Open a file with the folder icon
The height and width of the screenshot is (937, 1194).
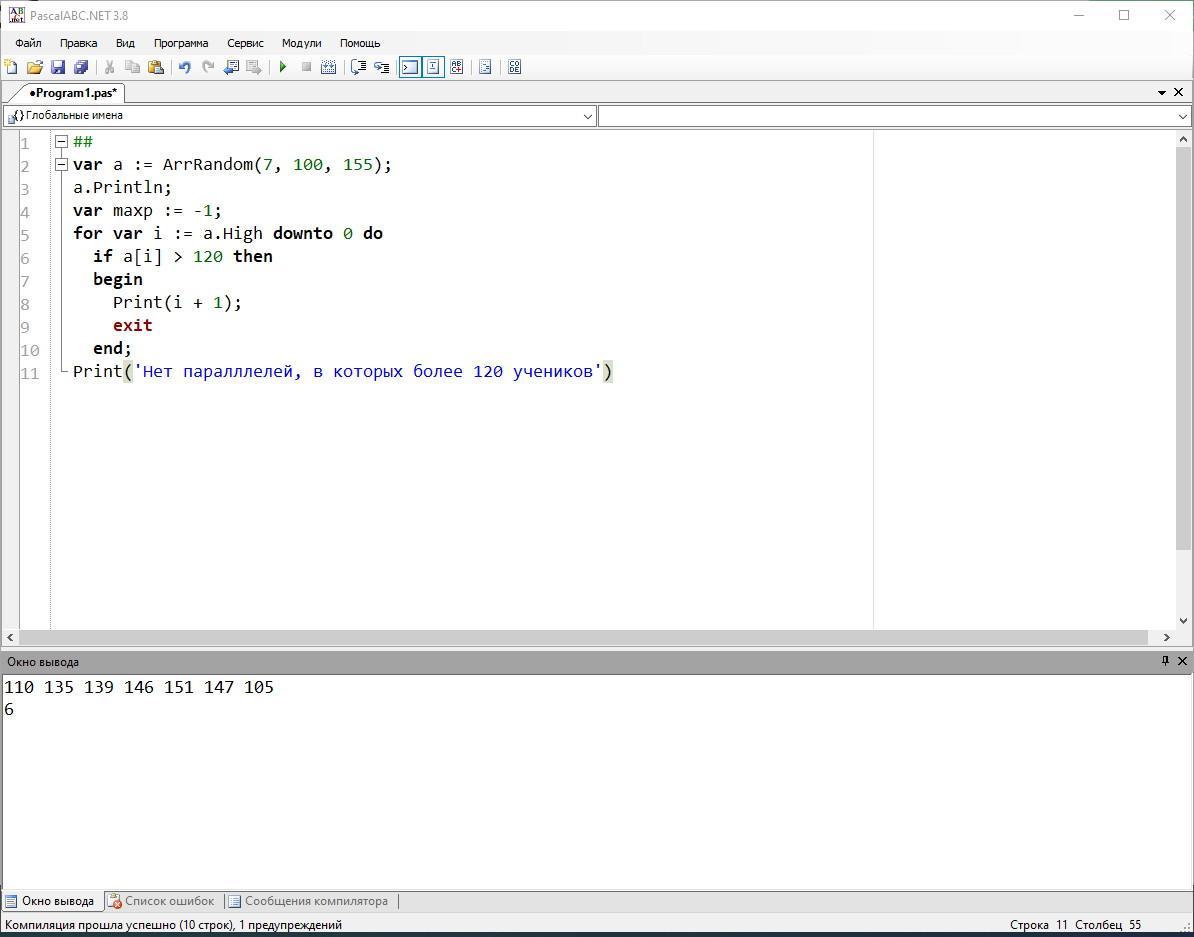tap(34, 67)
